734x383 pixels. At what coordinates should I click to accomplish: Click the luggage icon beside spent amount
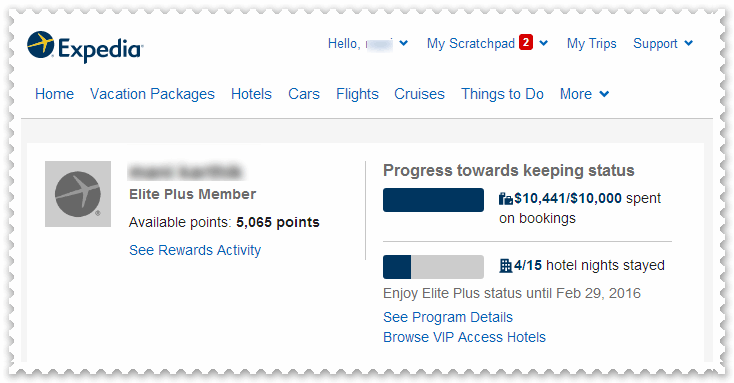click(x=506, y=199)
